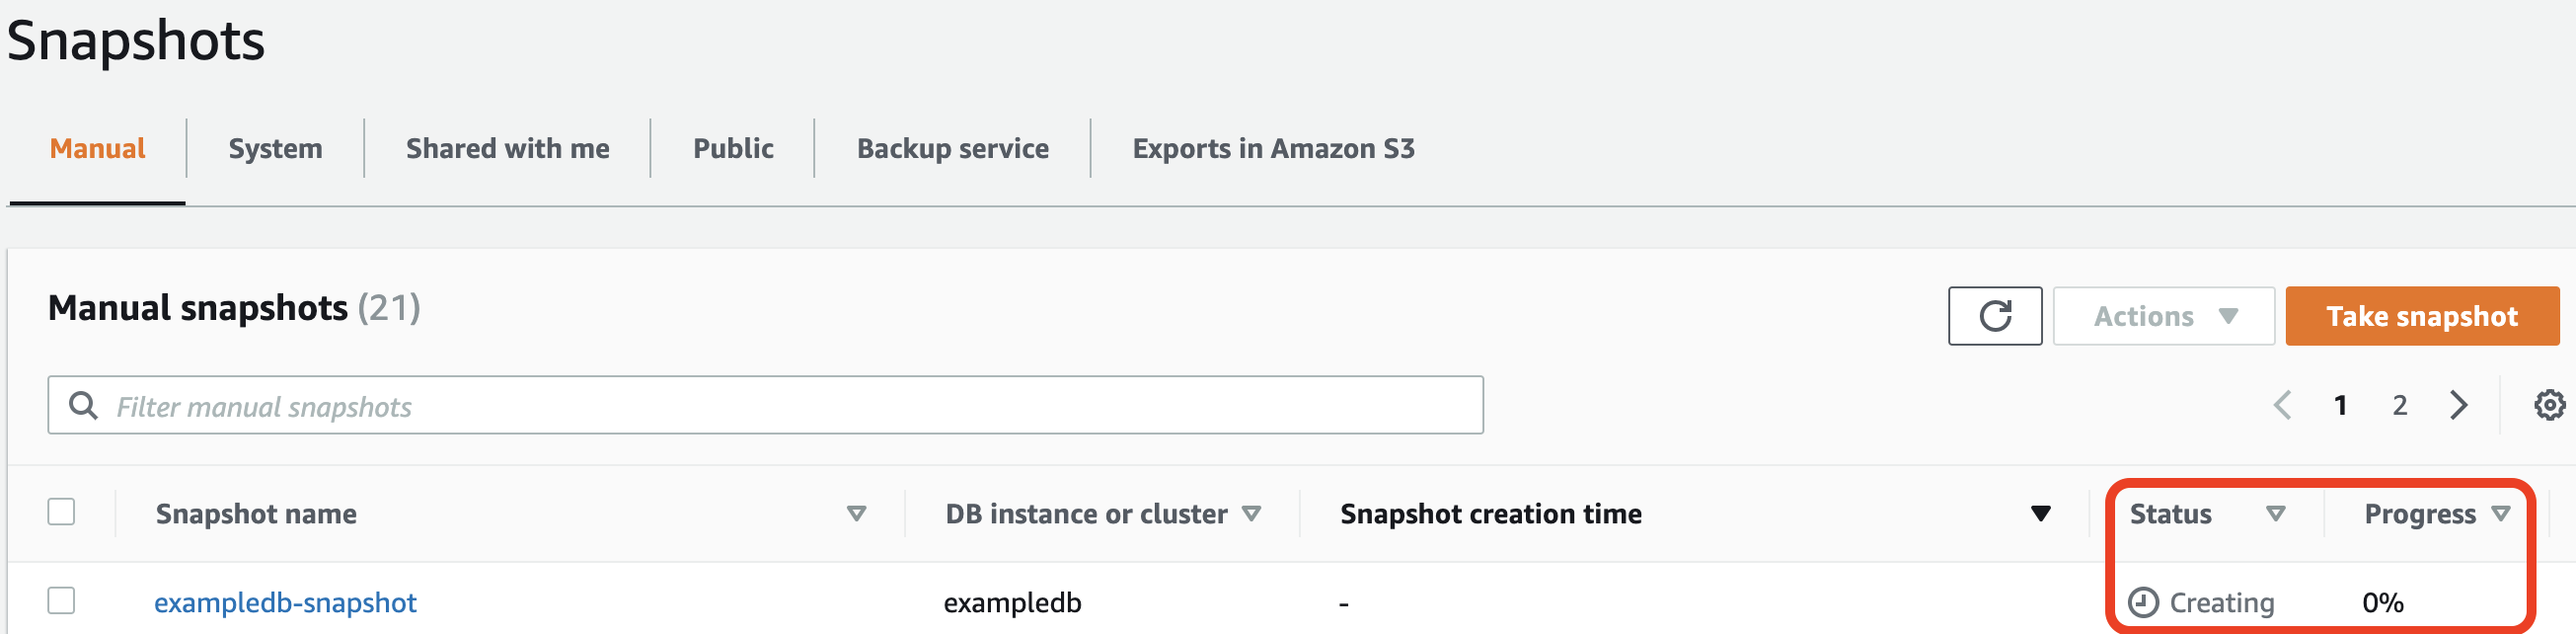
Task: Open the Actions dropdown menu
Action: pos(2164,316)
